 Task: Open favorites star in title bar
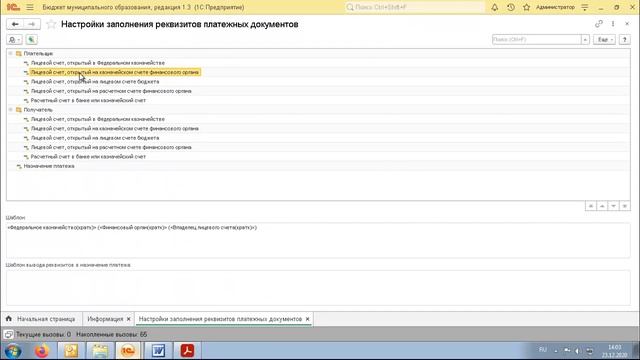527,7
